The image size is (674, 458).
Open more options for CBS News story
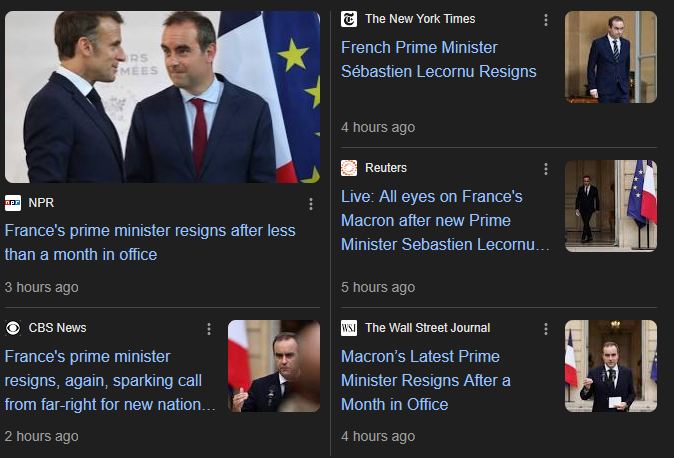[x=209, y=329]
